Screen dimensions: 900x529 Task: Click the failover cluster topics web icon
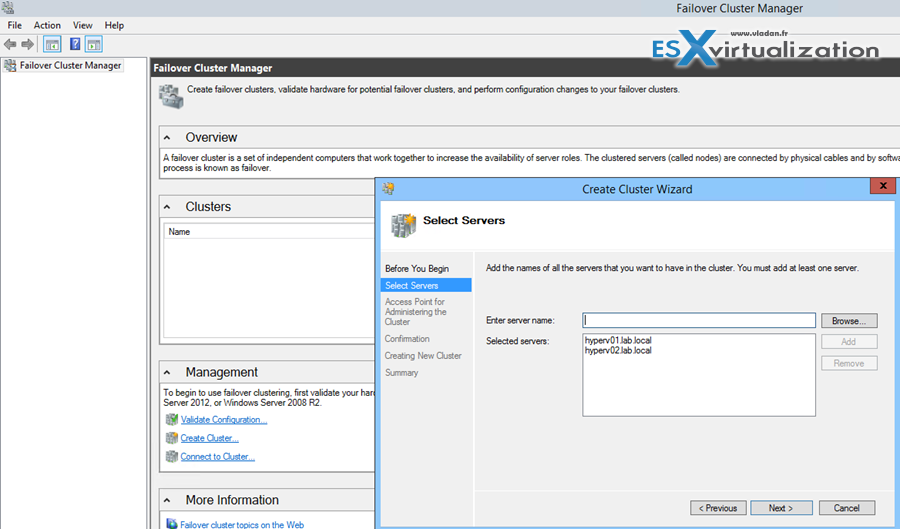172,524
